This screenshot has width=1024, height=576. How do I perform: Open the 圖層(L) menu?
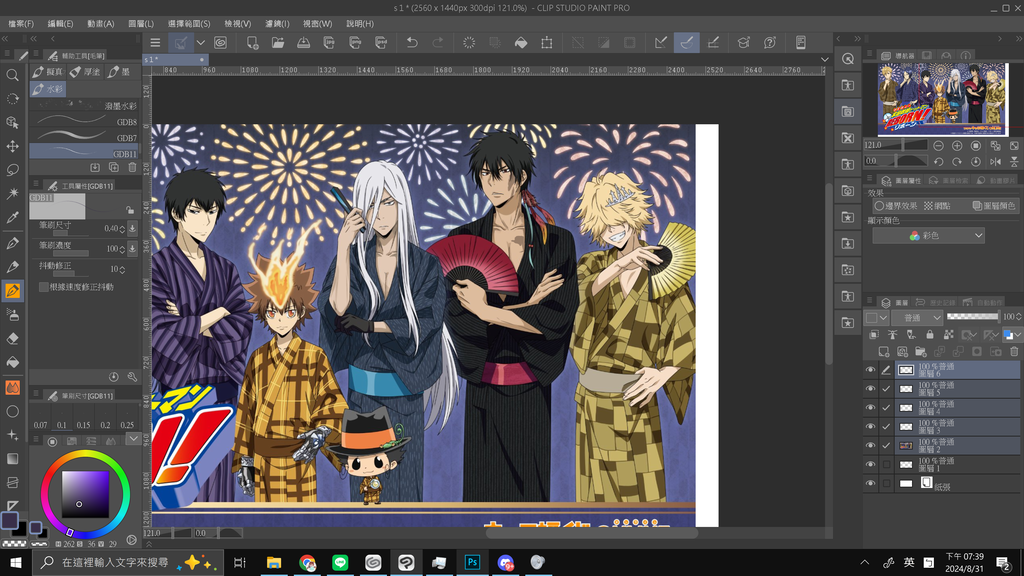coord(141,24)
